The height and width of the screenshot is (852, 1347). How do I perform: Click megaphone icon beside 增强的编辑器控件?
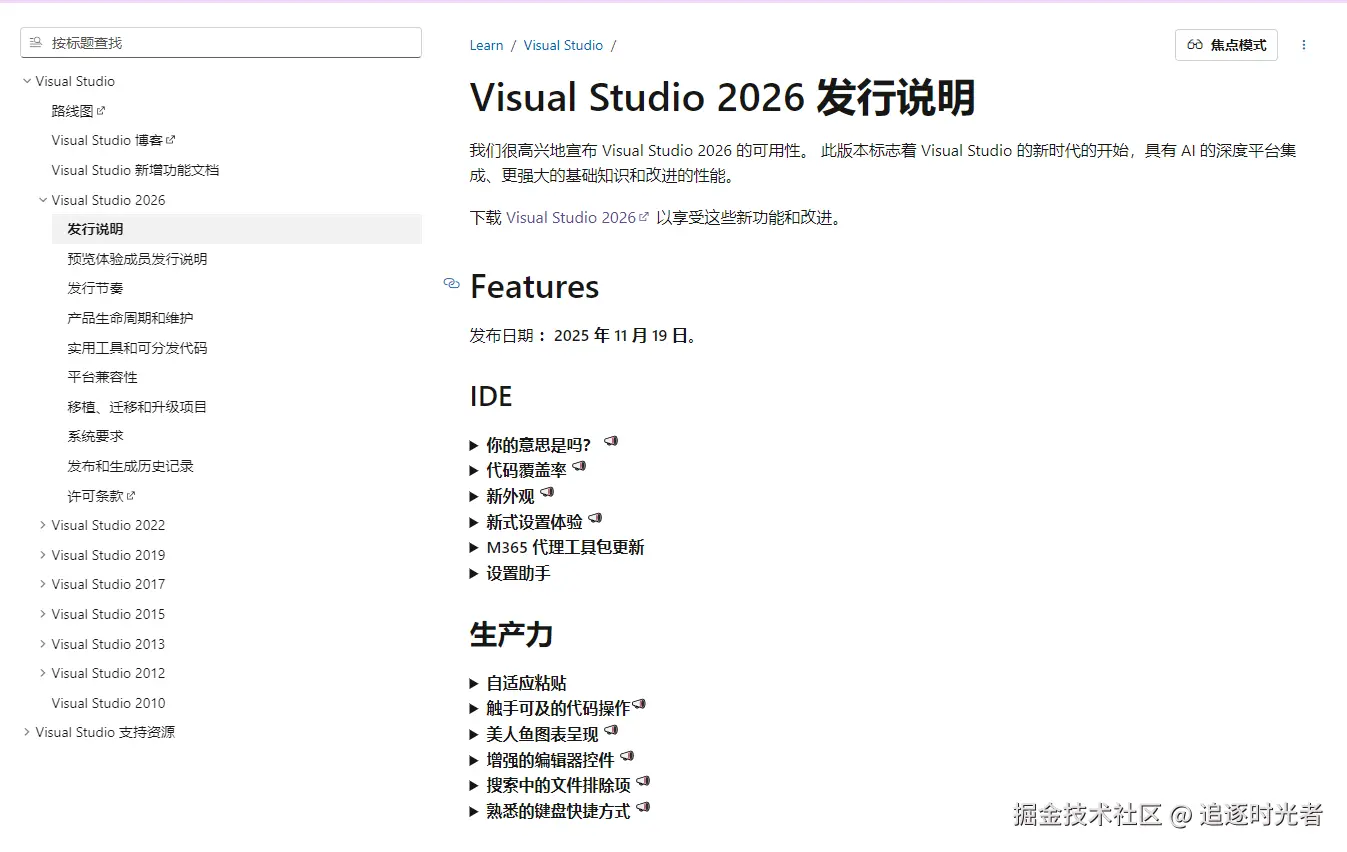627,757
